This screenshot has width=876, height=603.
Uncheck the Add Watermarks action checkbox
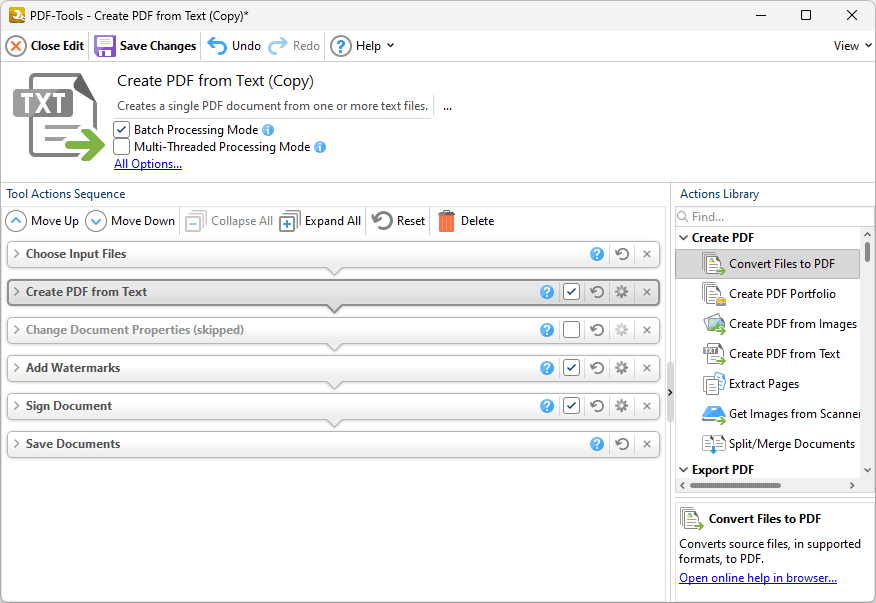coord(572,368)
